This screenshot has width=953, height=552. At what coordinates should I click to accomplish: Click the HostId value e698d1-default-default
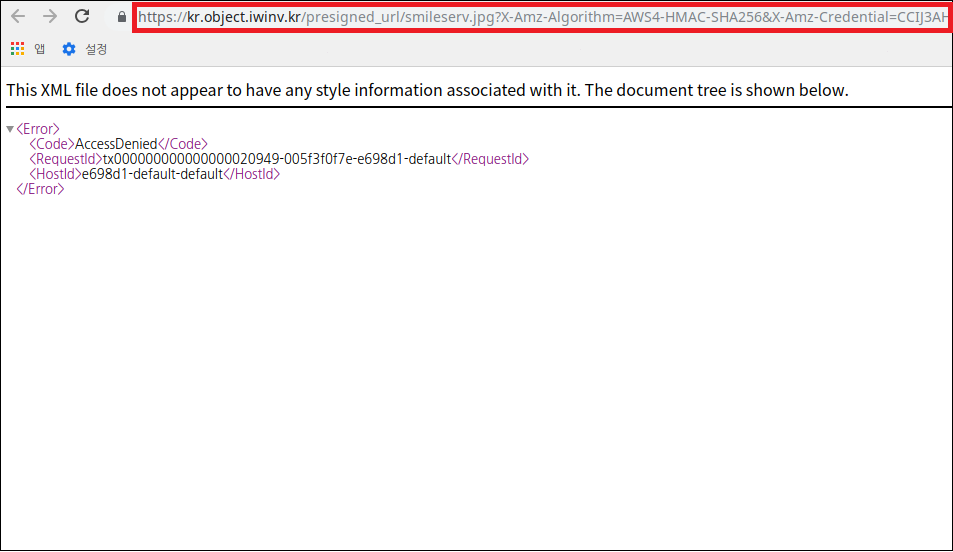pyautogui.click(x=153, y=174)
